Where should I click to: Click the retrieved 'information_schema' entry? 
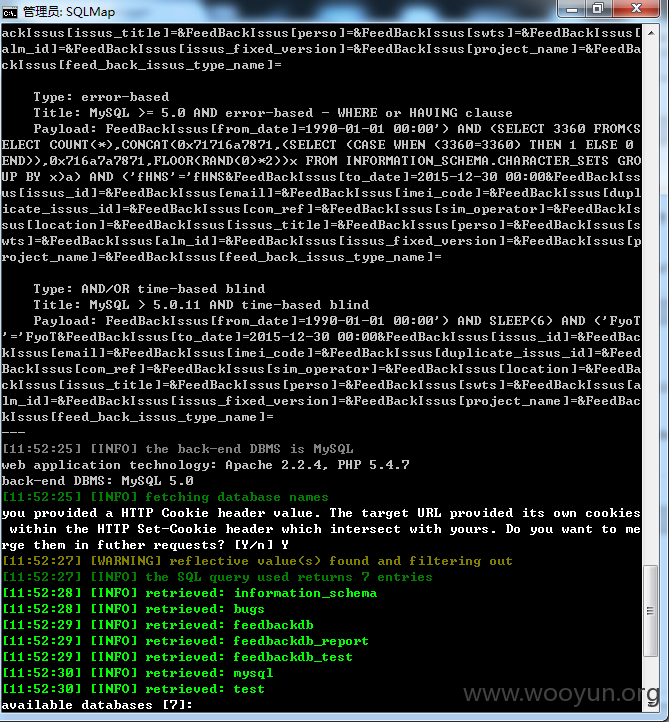tap(190, 593)
